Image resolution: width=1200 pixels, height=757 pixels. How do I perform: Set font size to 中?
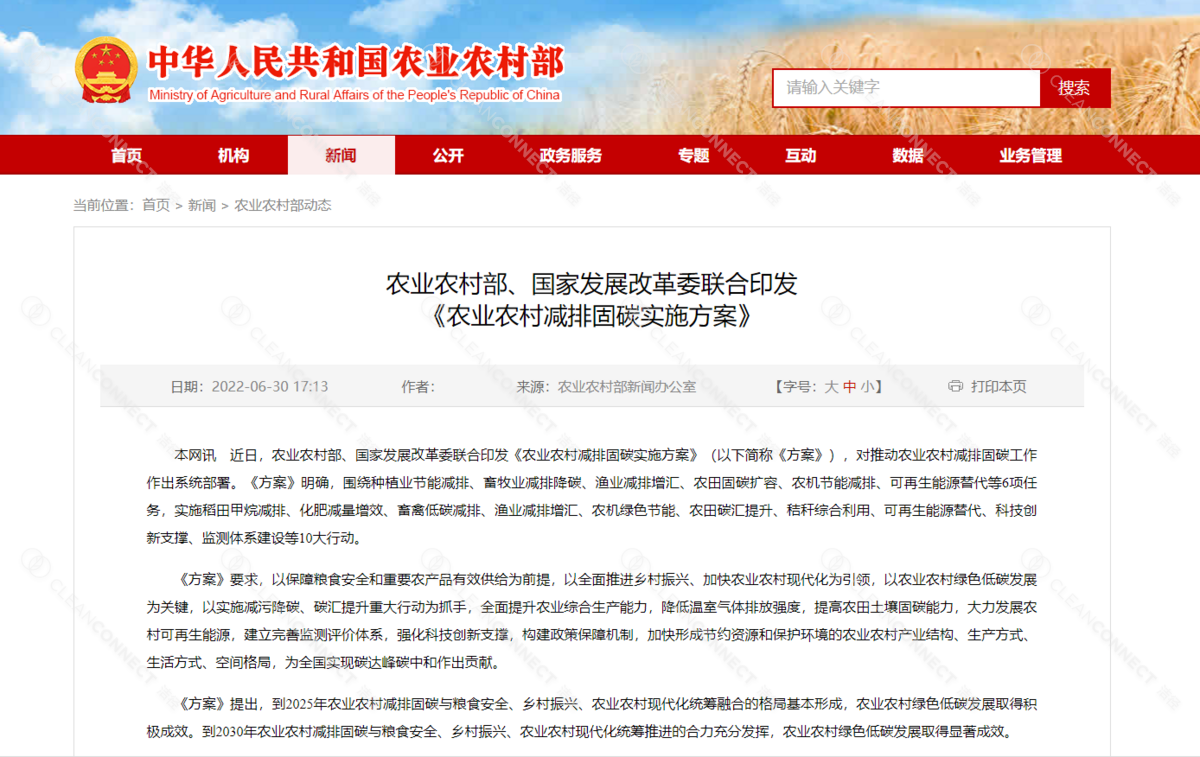849,387
